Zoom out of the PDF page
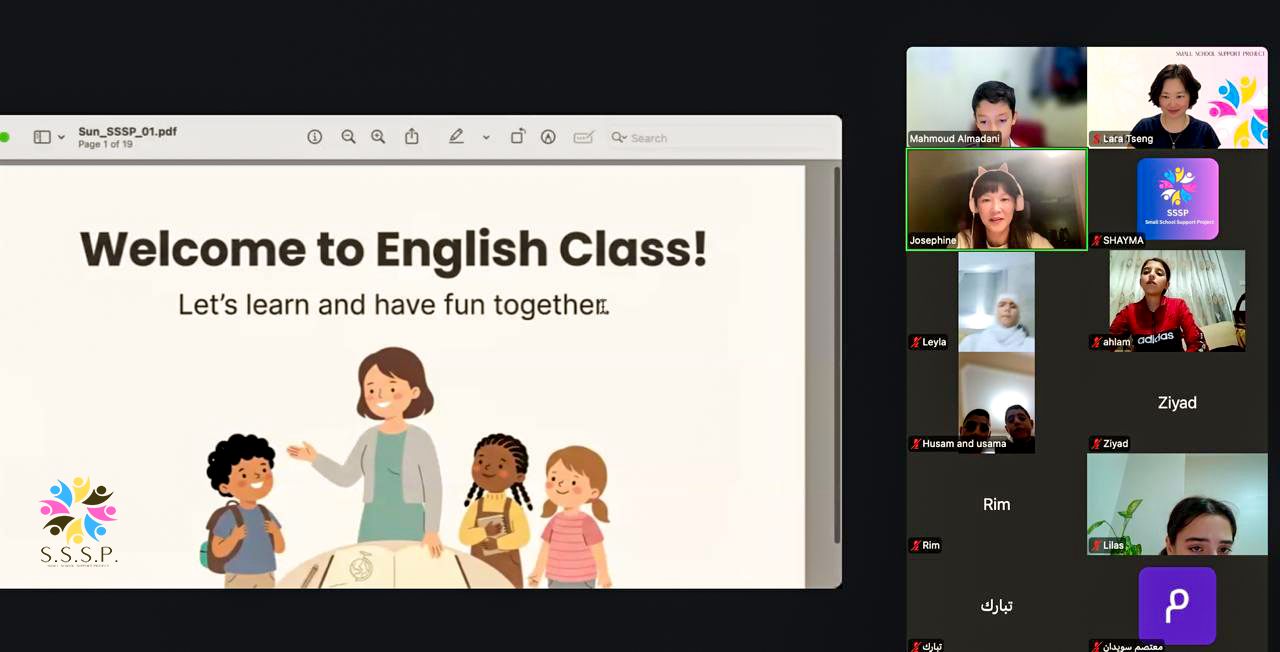Image resolution: width=1280 pixels, height=652 pixels. tap(348, 137)
